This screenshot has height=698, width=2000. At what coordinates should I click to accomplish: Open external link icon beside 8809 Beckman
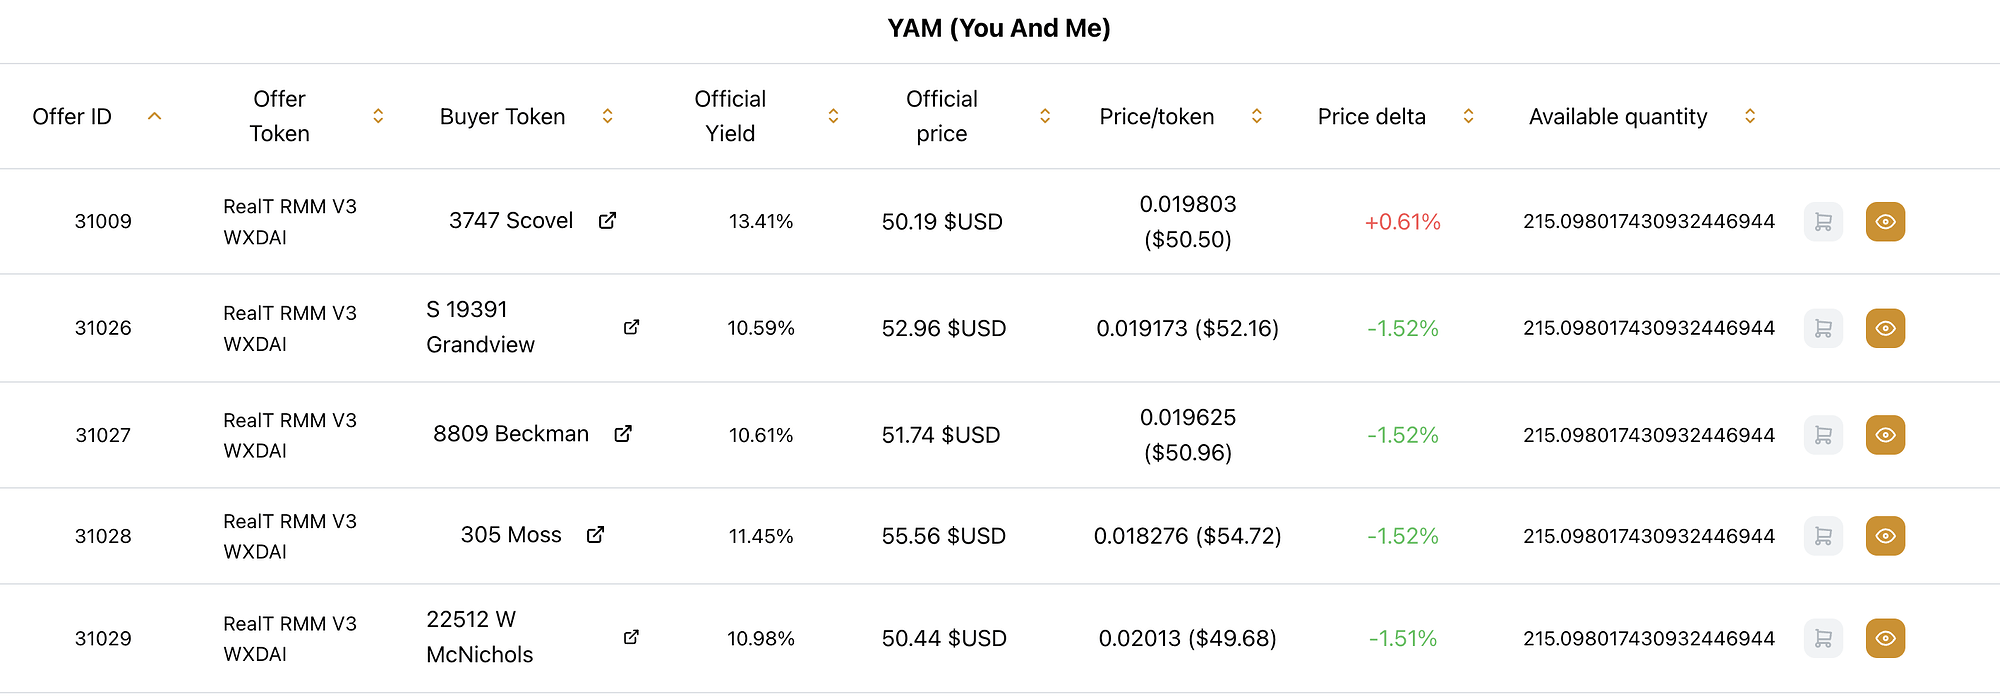[x=623, y=434]
